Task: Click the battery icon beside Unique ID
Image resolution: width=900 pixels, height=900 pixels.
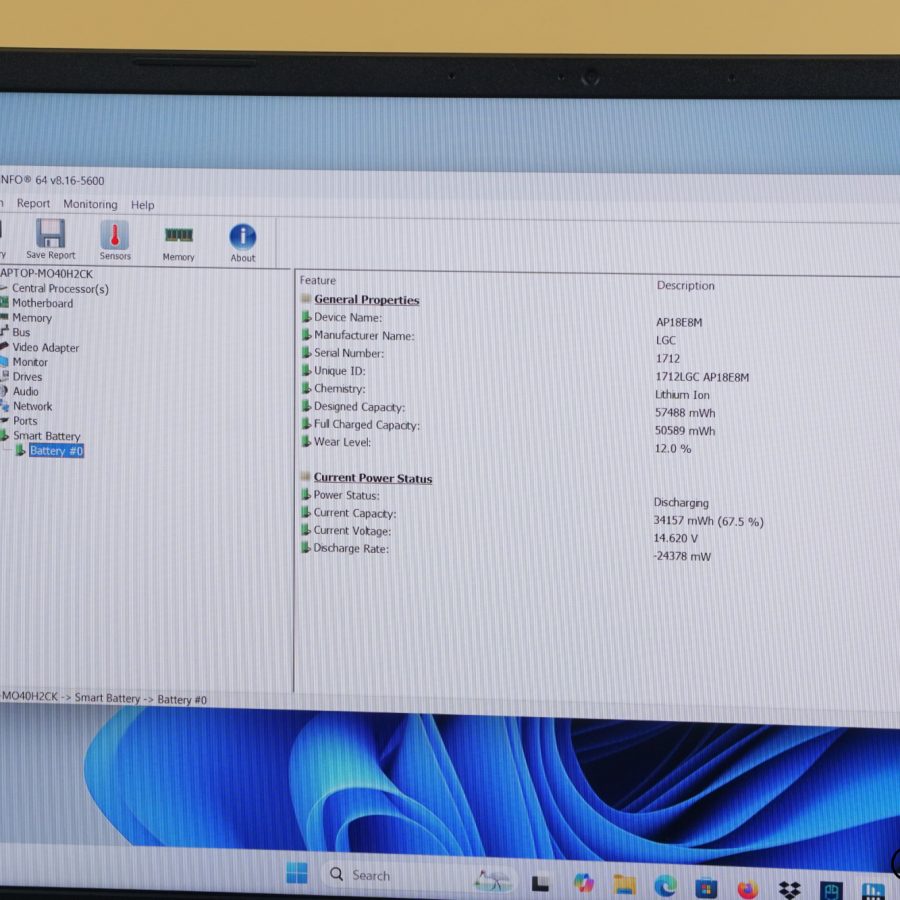Action: [x=307, y=370]
